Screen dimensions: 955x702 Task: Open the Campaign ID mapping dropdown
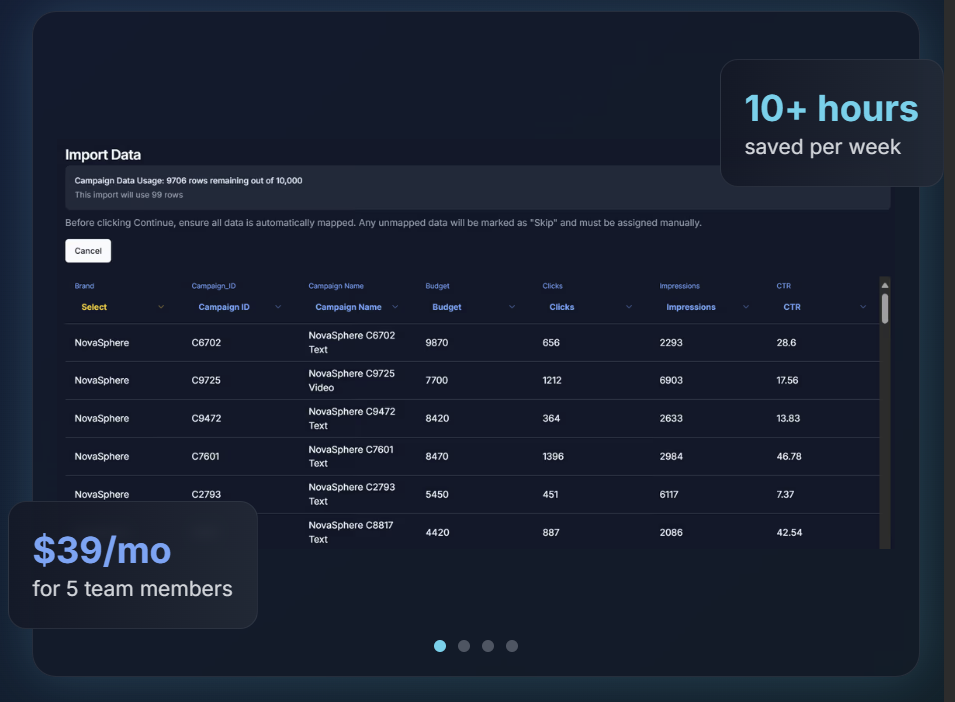click(x=277, y=307)
